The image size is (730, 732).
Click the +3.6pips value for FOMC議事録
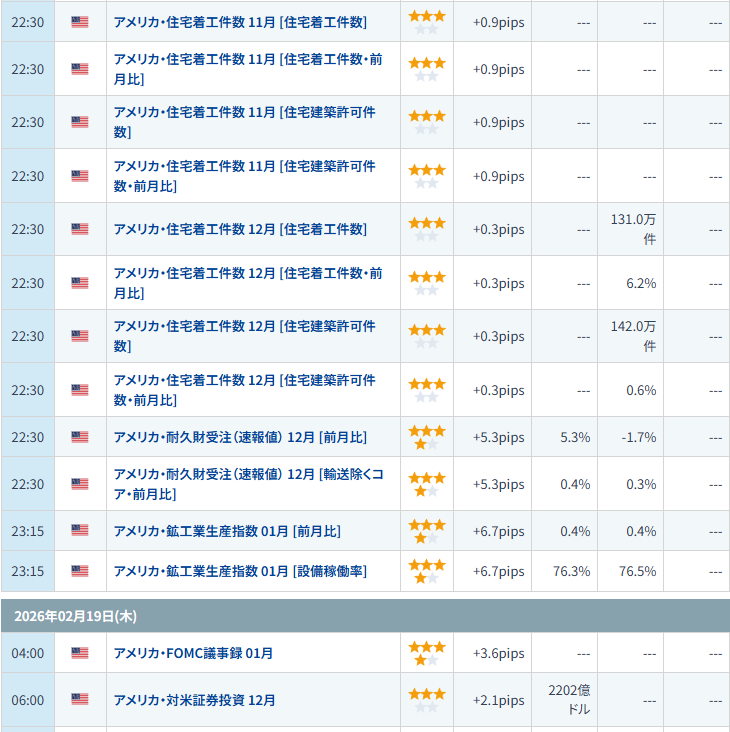[498, 653]
